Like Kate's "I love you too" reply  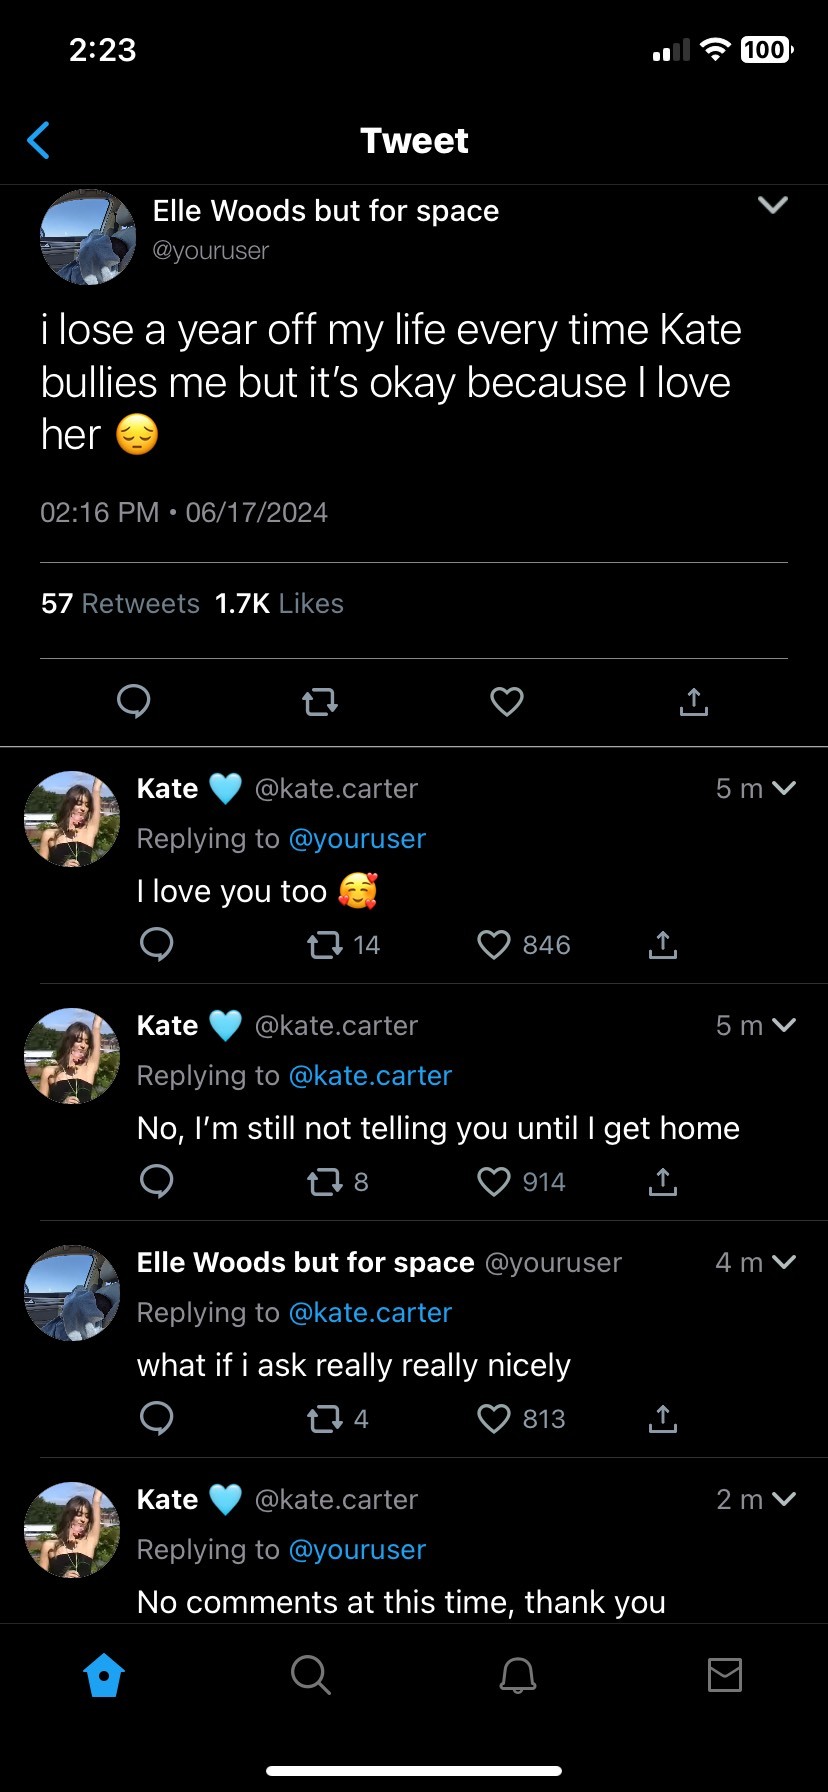tap(494, 945)
